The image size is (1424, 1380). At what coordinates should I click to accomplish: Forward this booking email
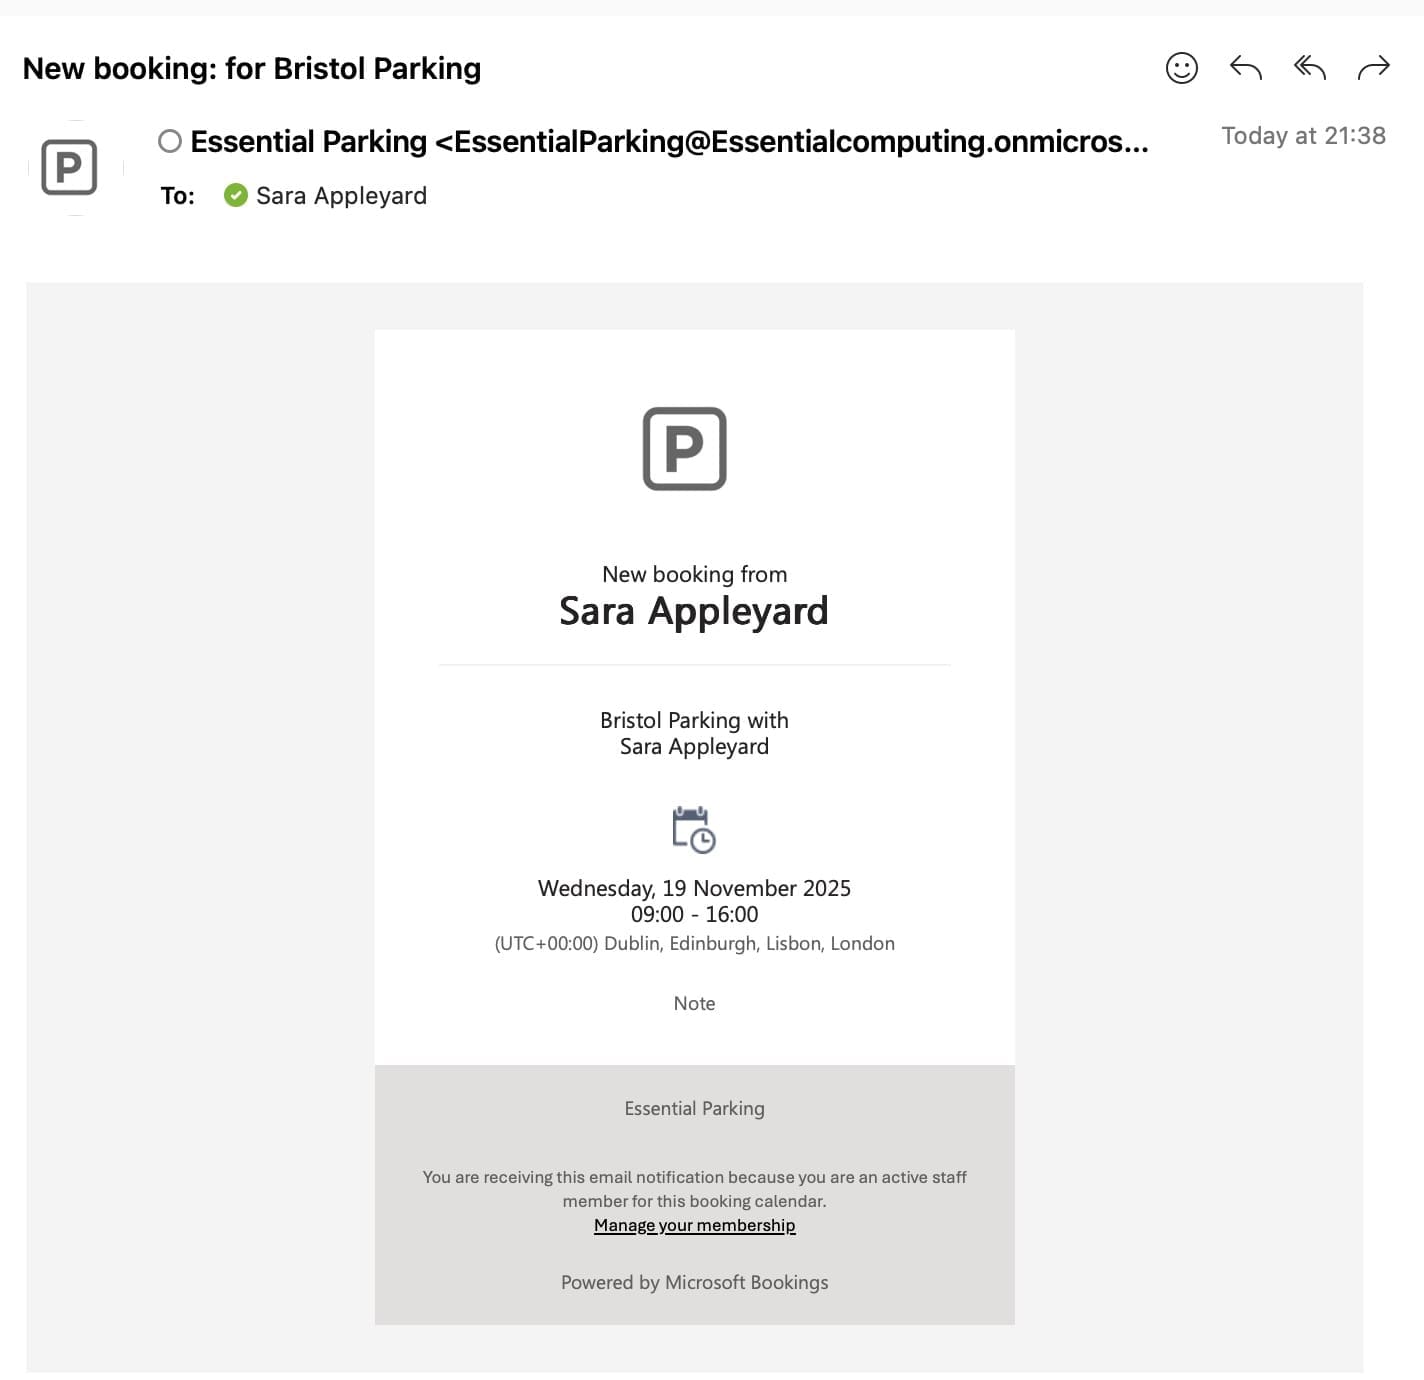(1373, 68)
